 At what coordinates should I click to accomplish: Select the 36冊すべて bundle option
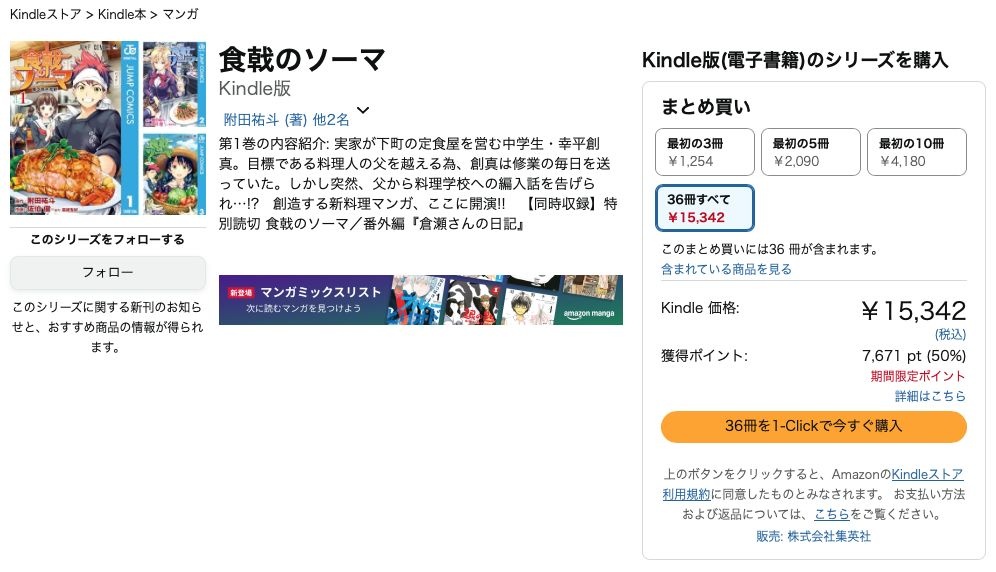coord(704,208)
